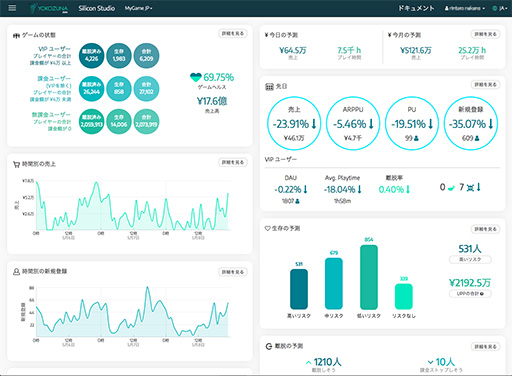Click the 売上 -23.91% circle
Screen dimensions: 512x376
pos(294,123)
